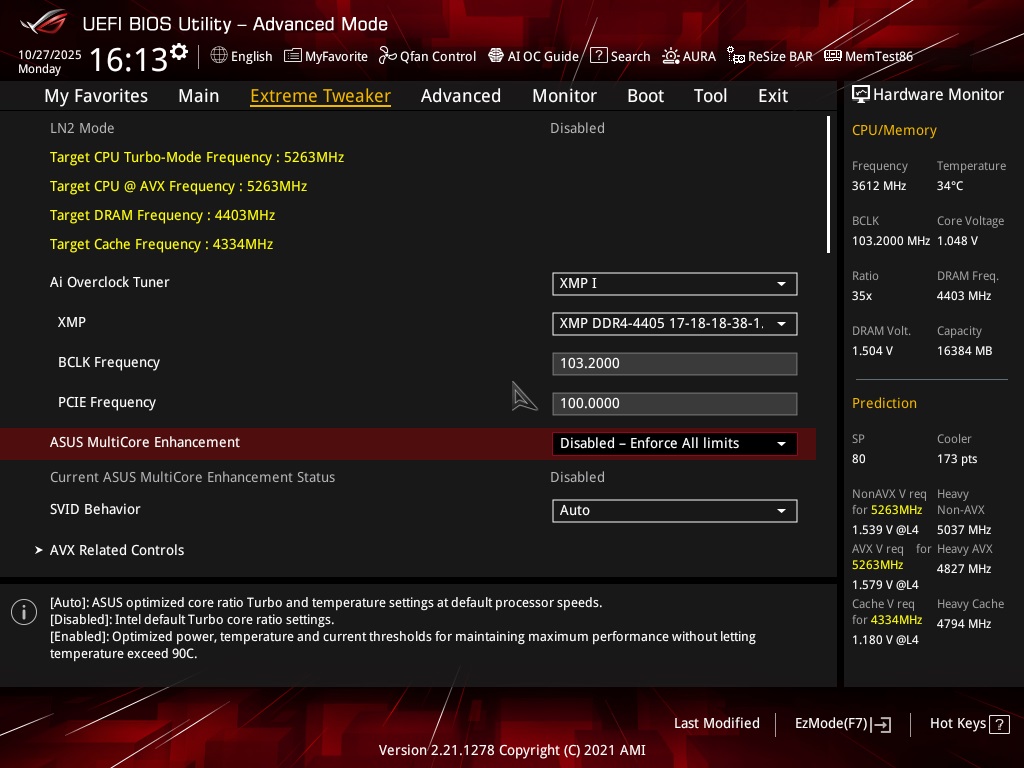
Task: Open the My Favorites tab
Action: pos(96,96)
